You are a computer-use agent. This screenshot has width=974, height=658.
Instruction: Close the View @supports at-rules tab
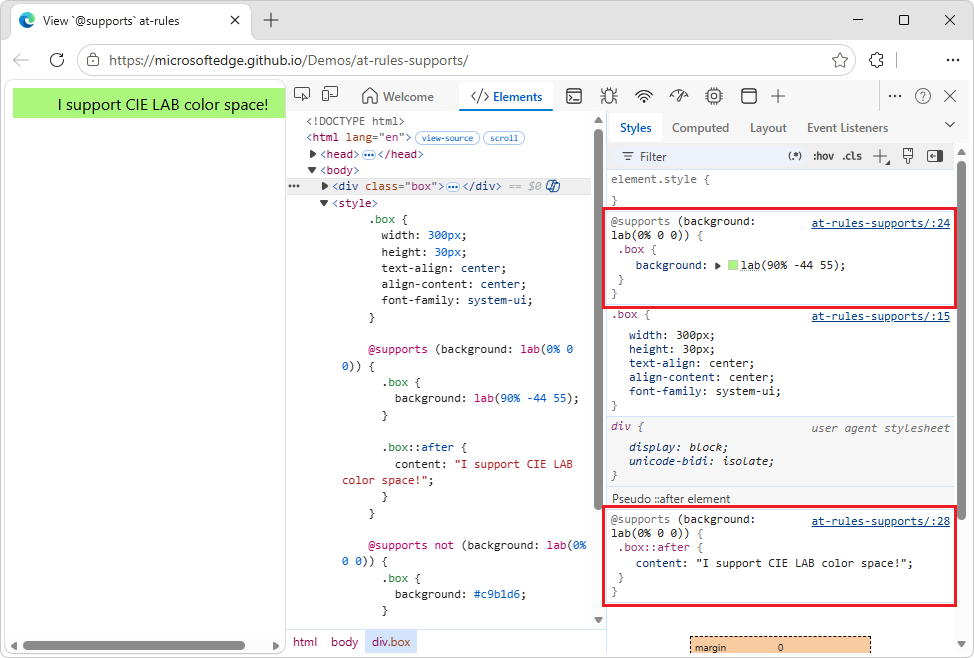pos(235,21)
